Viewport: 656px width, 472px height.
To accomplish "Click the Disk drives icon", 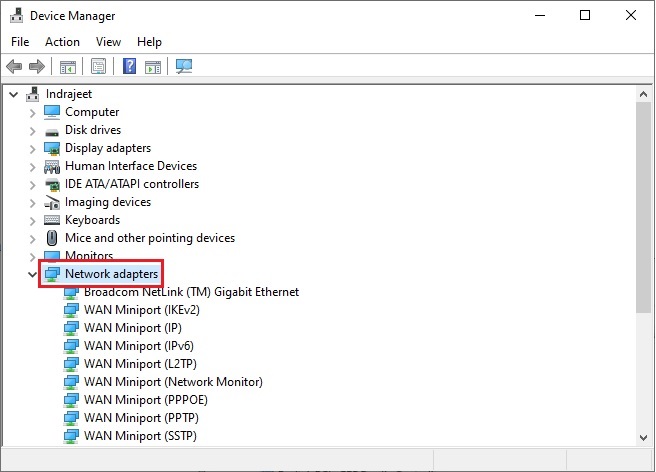I will tap(52, 131).
